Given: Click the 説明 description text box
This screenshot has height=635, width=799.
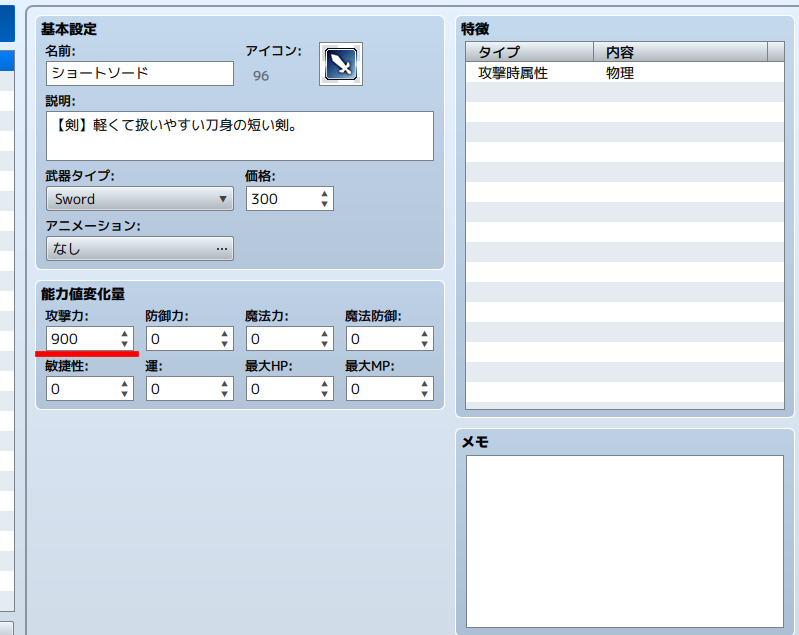Looking at the screenshot, I should pos(239,135).
